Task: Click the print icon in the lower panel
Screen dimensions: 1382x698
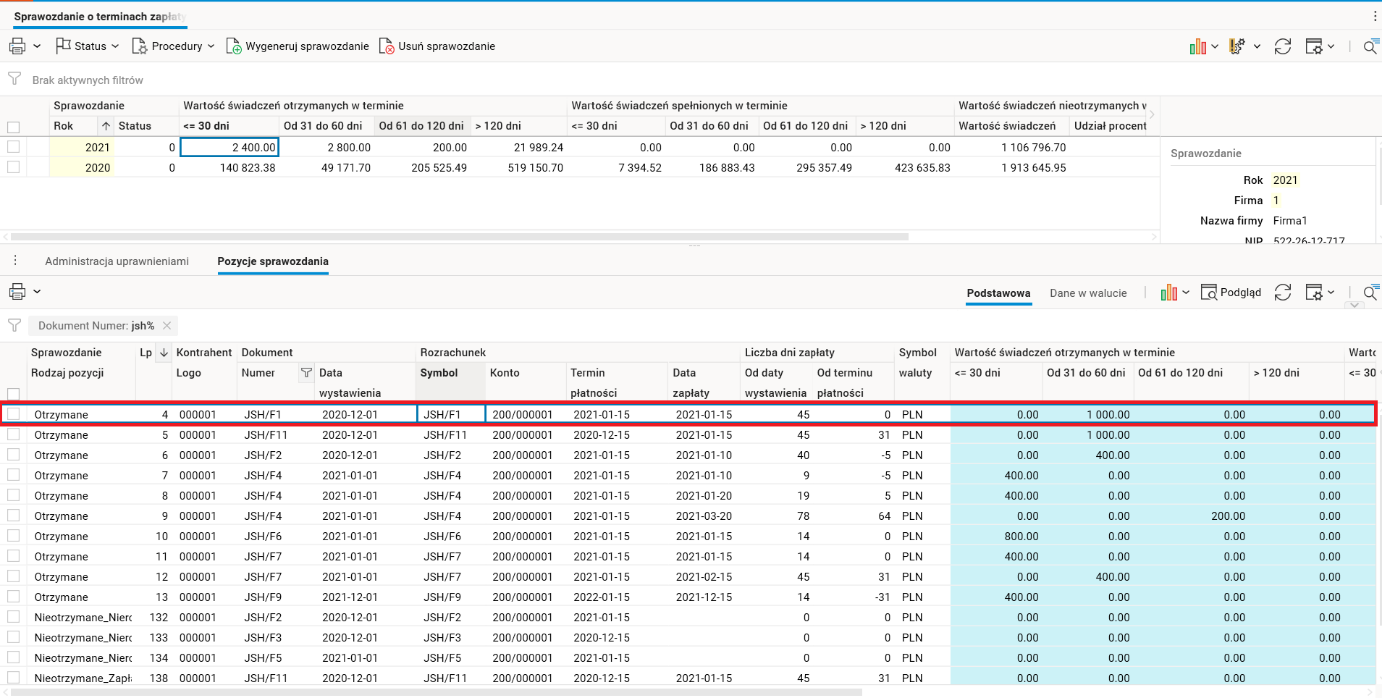Action: click(17, 292)
